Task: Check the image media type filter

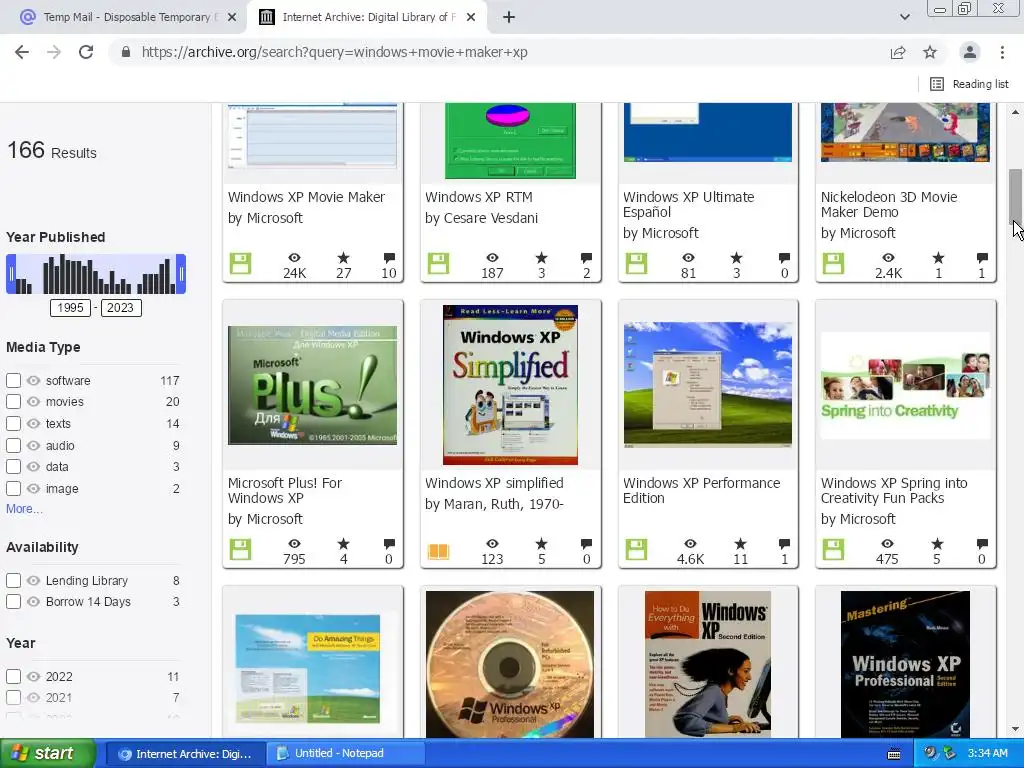Action: tap(13, 489)
